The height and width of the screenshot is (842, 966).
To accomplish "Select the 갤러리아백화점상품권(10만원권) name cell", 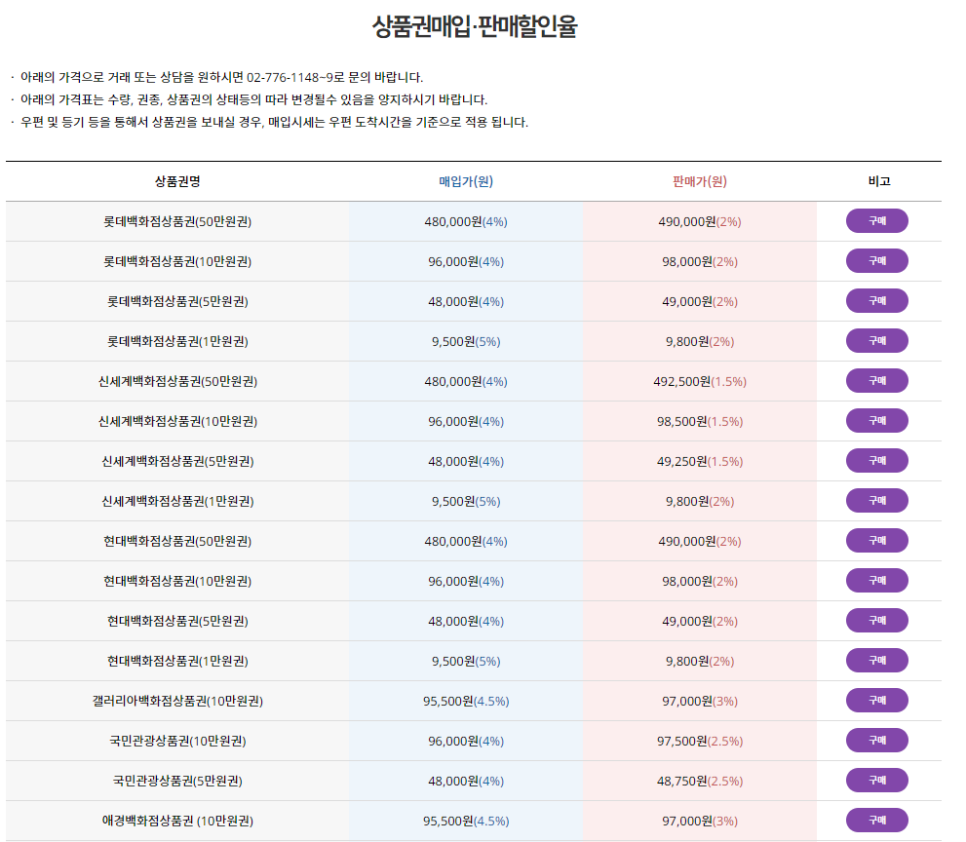I will 177,702.
